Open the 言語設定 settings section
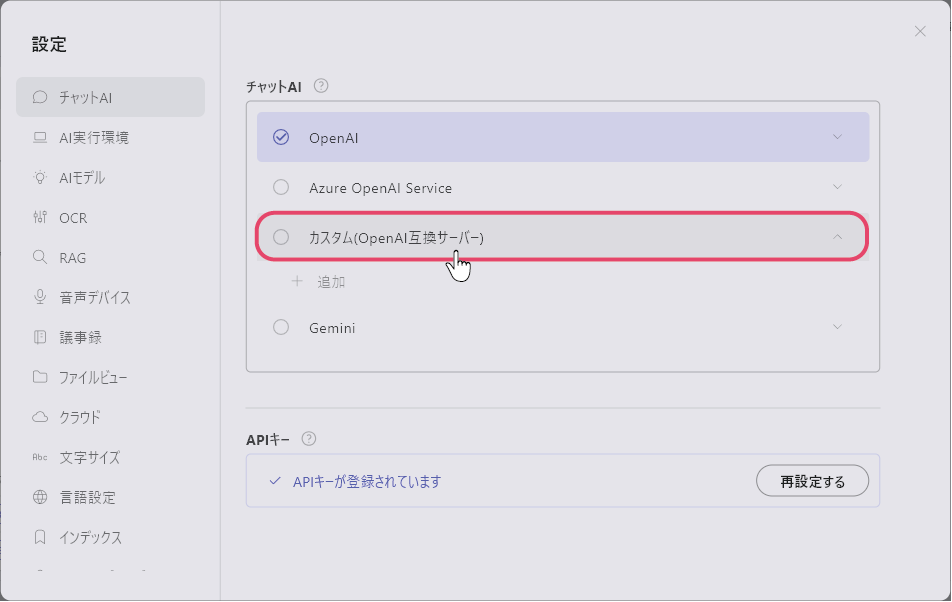Image resolution: width=952 pixels, height=602 pixels. pyautogui.click(x=87, y=497)
